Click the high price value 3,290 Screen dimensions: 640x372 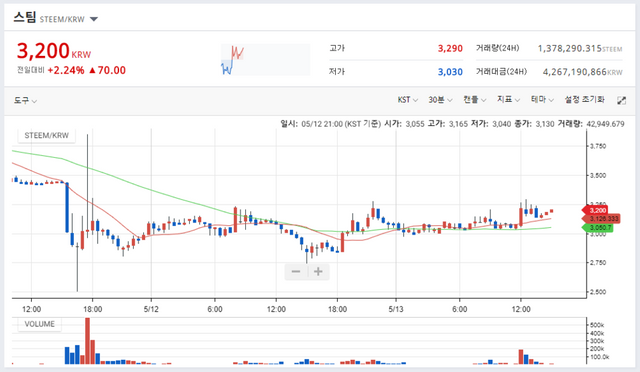pyautogui.click(x=450, y=49)
